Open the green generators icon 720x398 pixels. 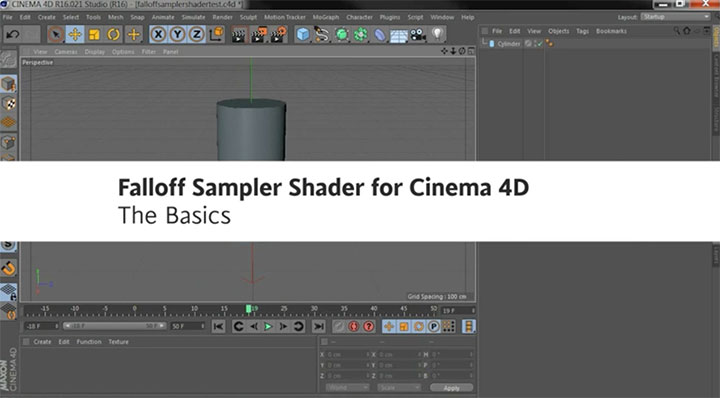pyautogui.click(x=341, y=34)
